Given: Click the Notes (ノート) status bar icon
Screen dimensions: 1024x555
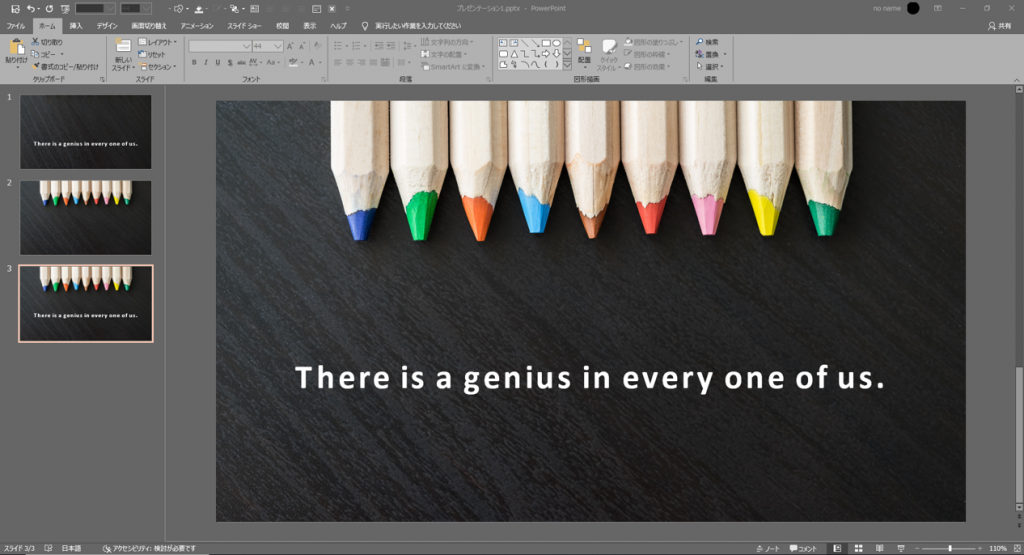Looking at the screenshot, I should 767,548.
